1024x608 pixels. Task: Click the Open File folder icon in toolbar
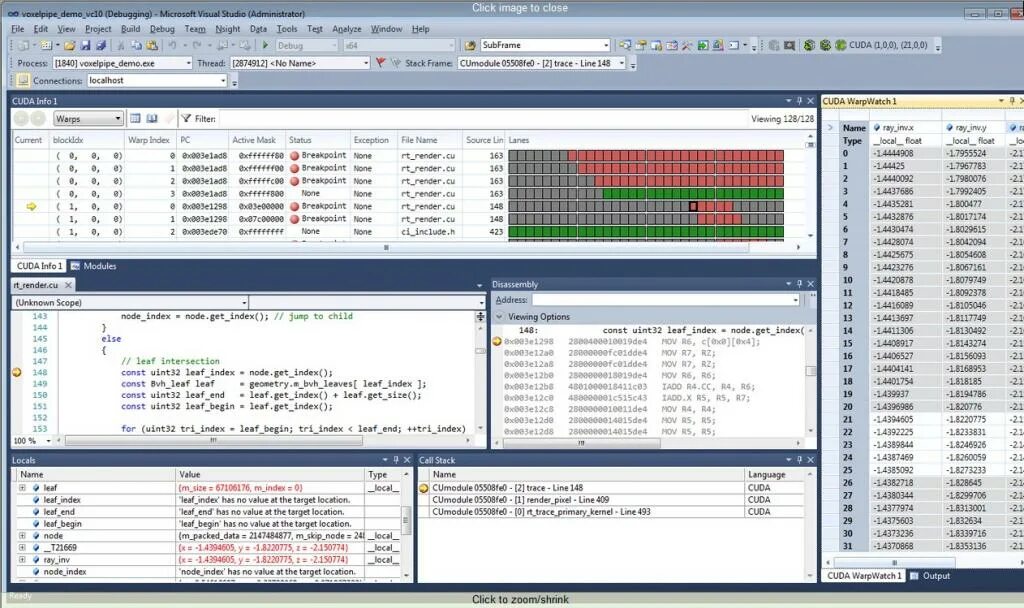(x=69, y=46)
